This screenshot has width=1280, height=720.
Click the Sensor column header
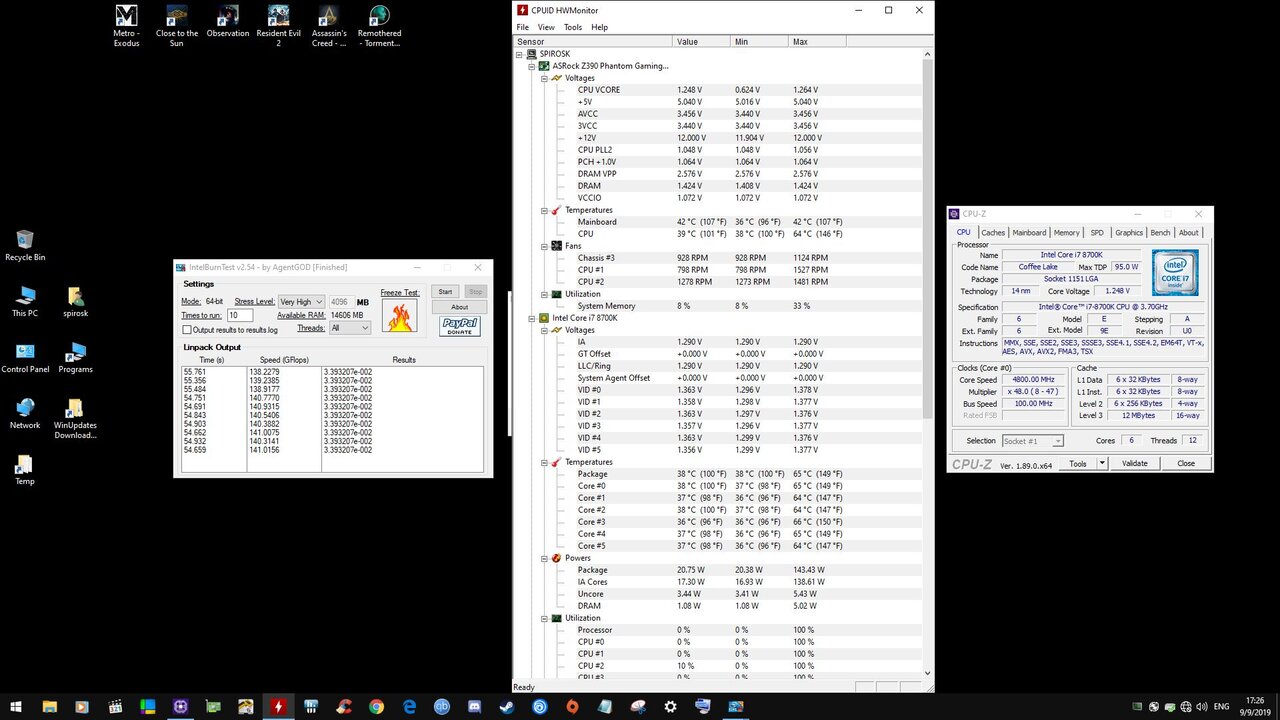point(594,42)
